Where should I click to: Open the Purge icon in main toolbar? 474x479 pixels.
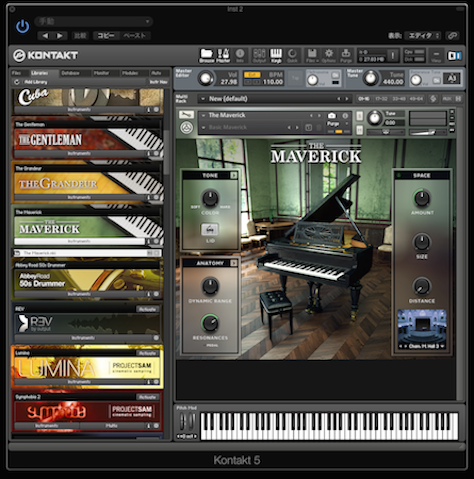pos(346,55)
